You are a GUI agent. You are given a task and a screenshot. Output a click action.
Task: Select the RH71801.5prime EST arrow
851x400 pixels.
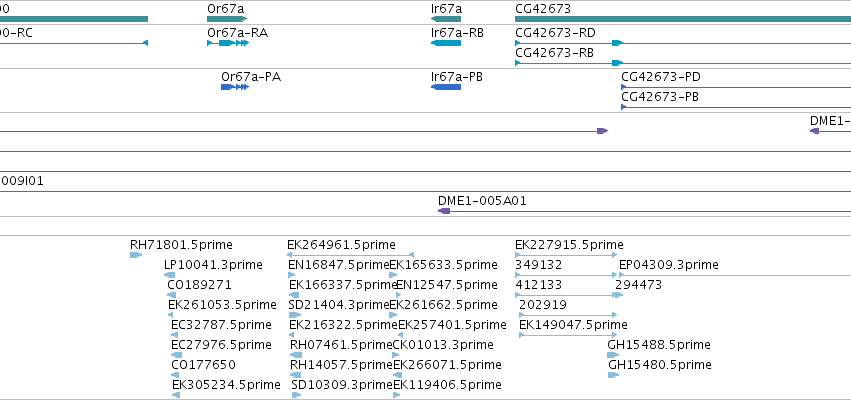[136, 255]
